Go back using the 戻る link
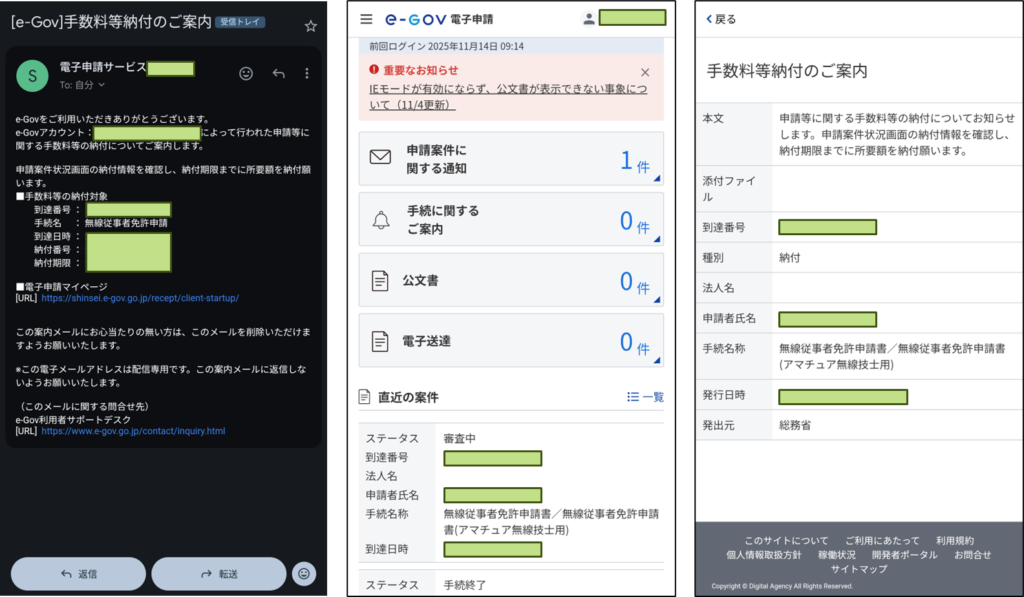Image resolution: width=1024 pixels, height=597 pixels. [721, 19]
